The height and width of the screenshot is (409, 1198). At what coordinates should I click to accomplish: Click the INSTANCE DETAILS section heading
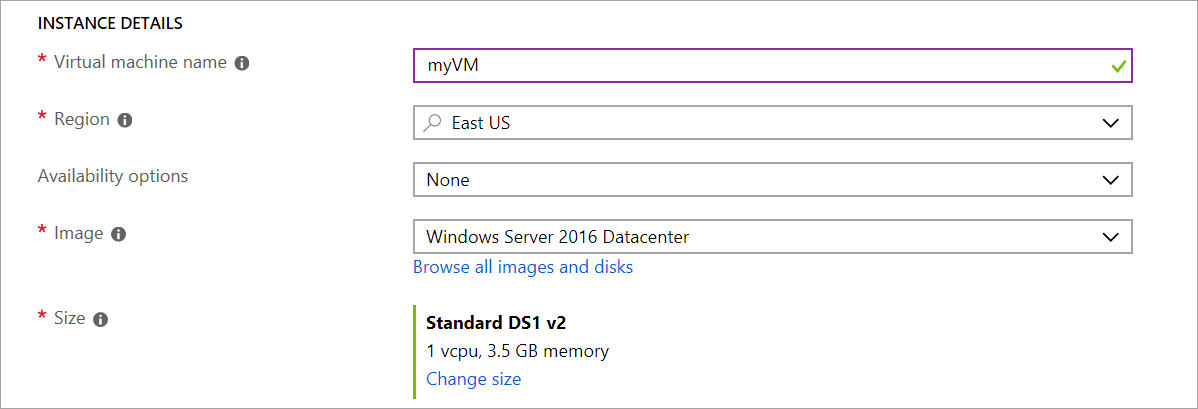pos(110,24)
